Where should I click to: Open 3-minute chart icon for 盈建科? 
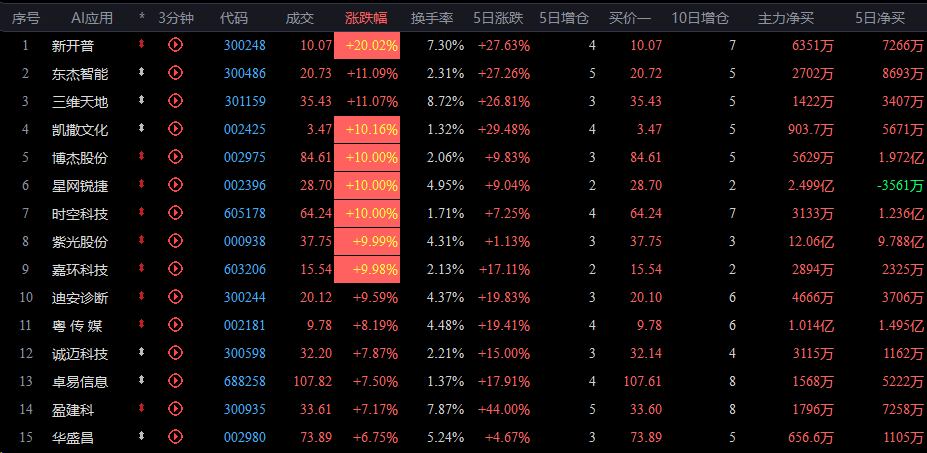coord(175,408)
